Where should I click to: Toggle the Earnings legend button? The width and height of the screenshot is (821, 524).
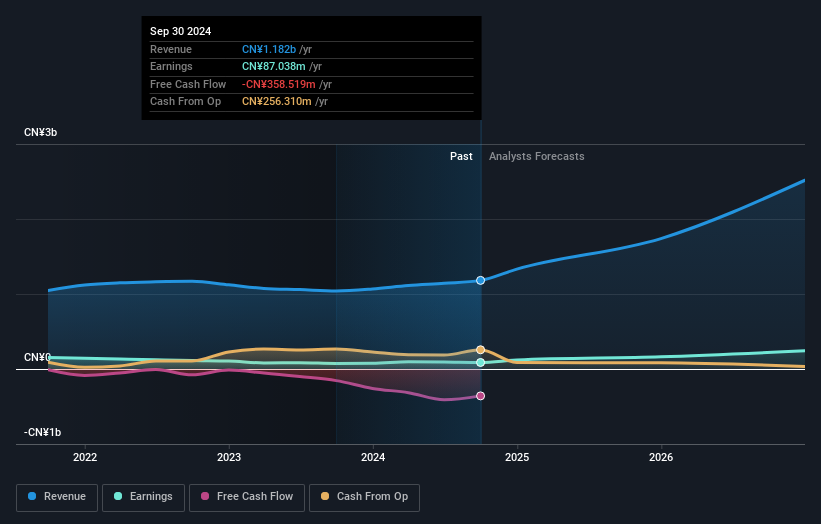pos(143,497)
